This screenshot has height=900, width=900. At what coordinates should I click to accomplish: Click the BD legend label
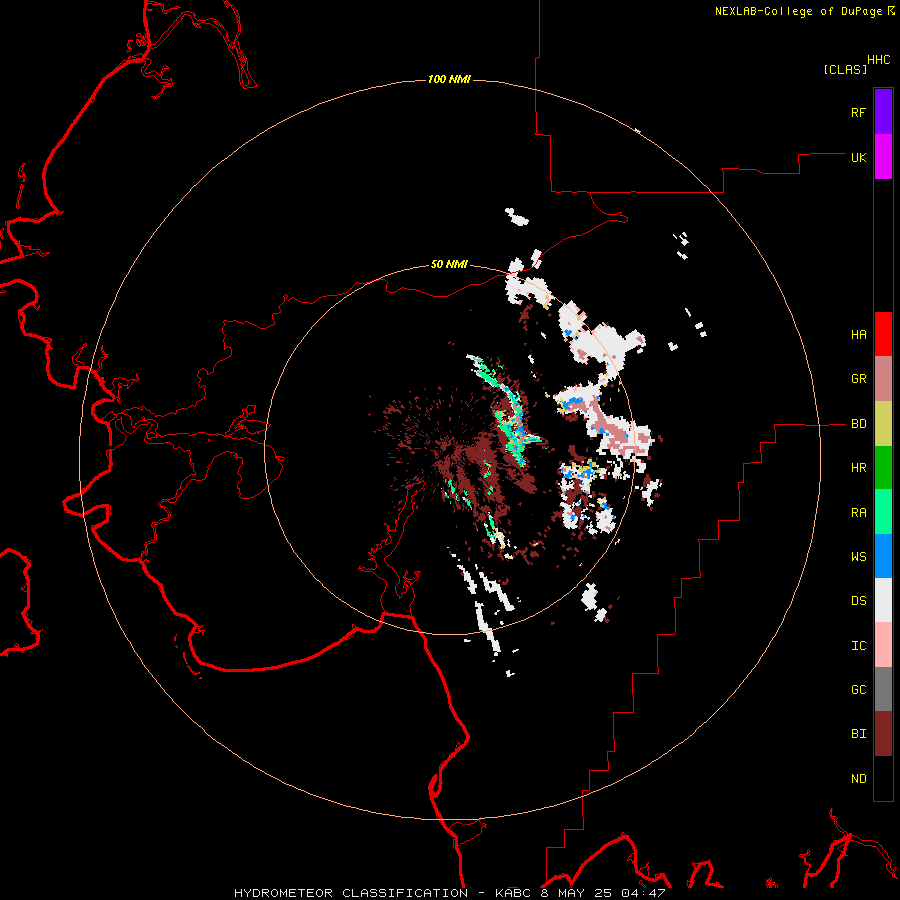(858, 424)
